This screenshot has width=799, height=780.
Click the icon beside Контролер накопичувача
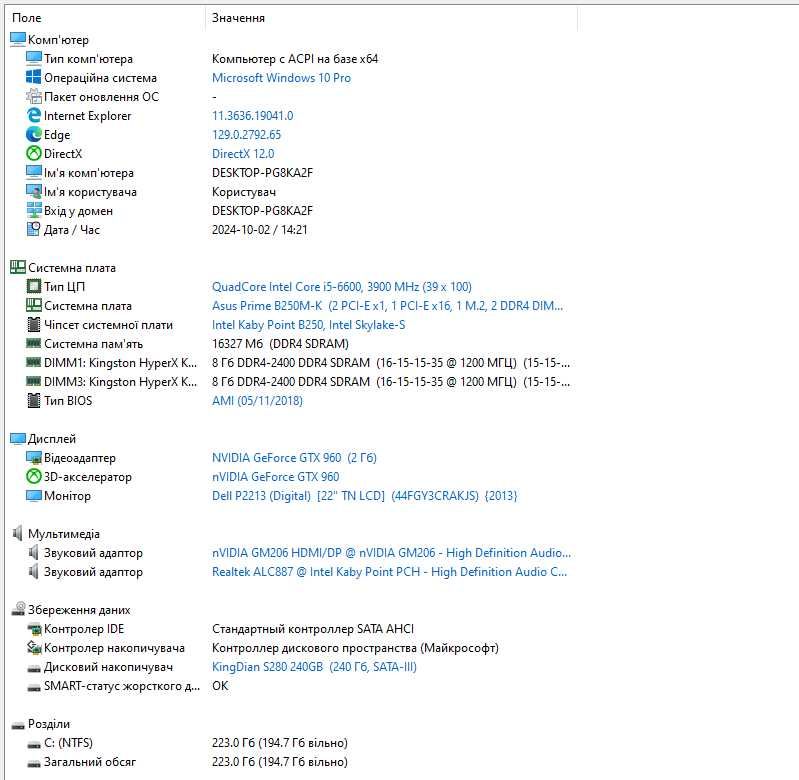click(34, 647)
